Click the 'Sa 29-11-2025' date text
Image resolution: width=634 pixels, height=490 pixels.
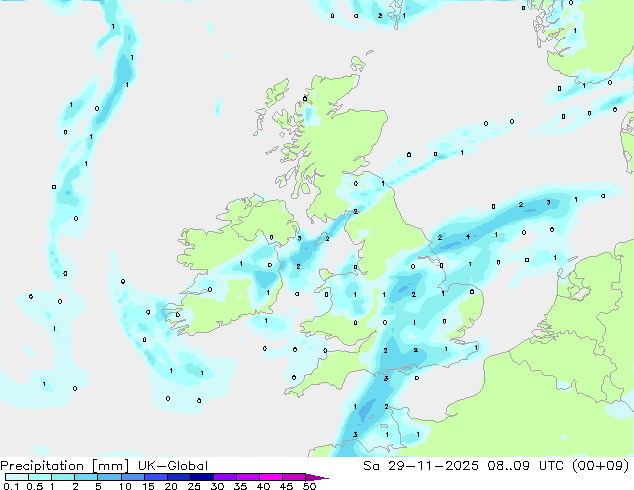click(421, 466)
